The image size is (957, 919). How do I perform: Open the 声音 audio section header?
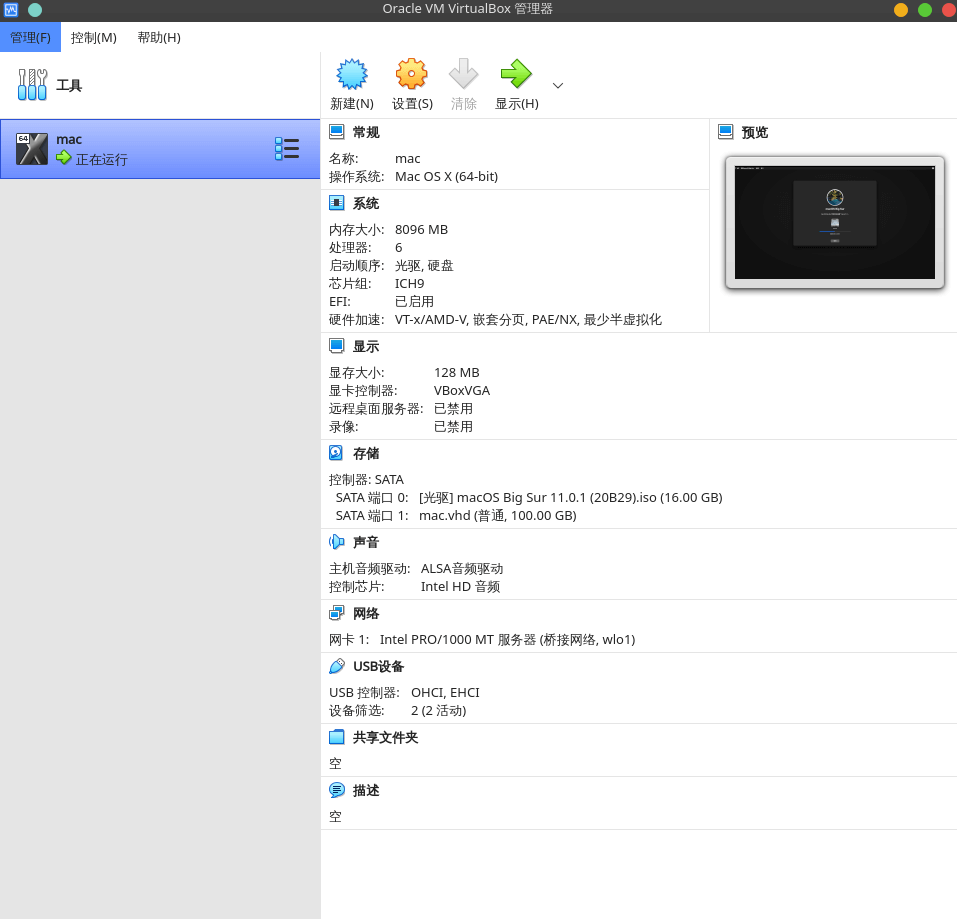coord(366,542)
